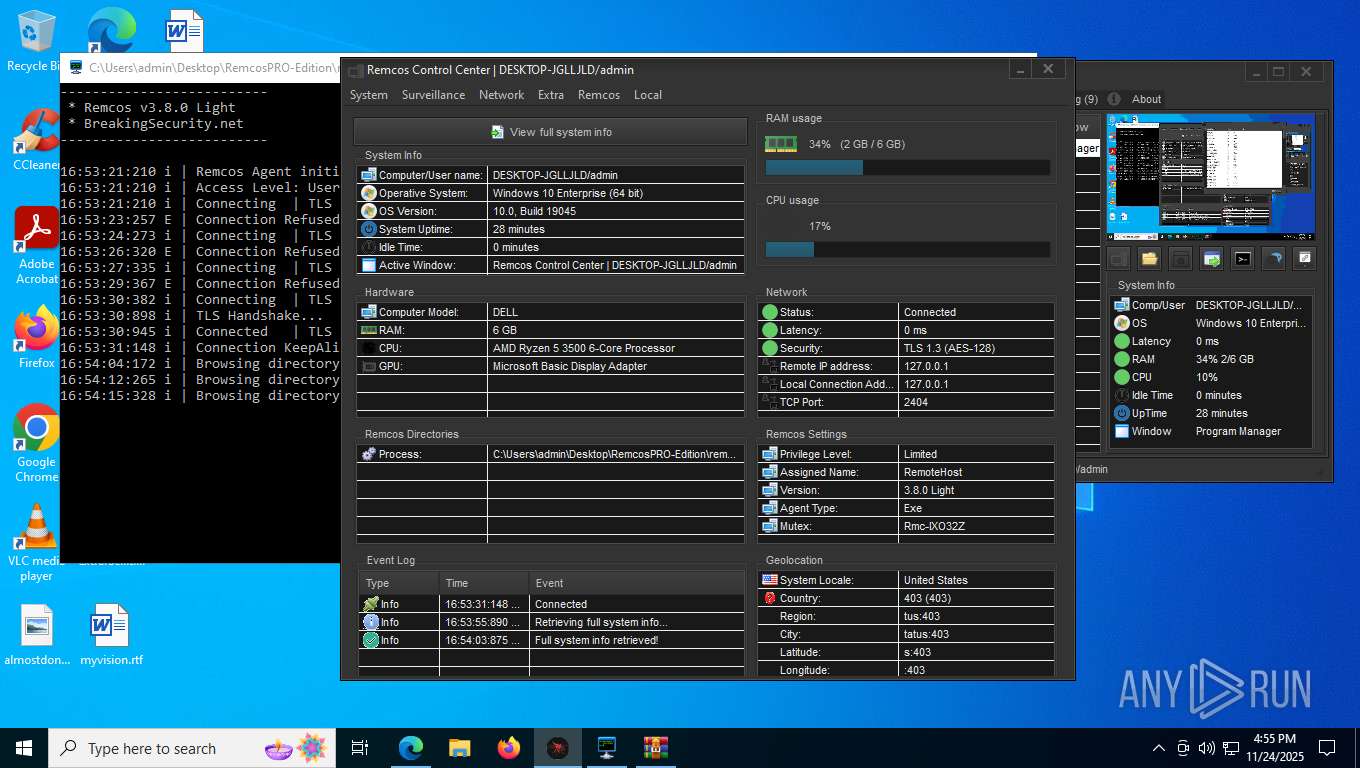This screenshot has height=768, width=1360.
Task: Click the Idle Time clock icon
Action: click(x=369, y=247)
